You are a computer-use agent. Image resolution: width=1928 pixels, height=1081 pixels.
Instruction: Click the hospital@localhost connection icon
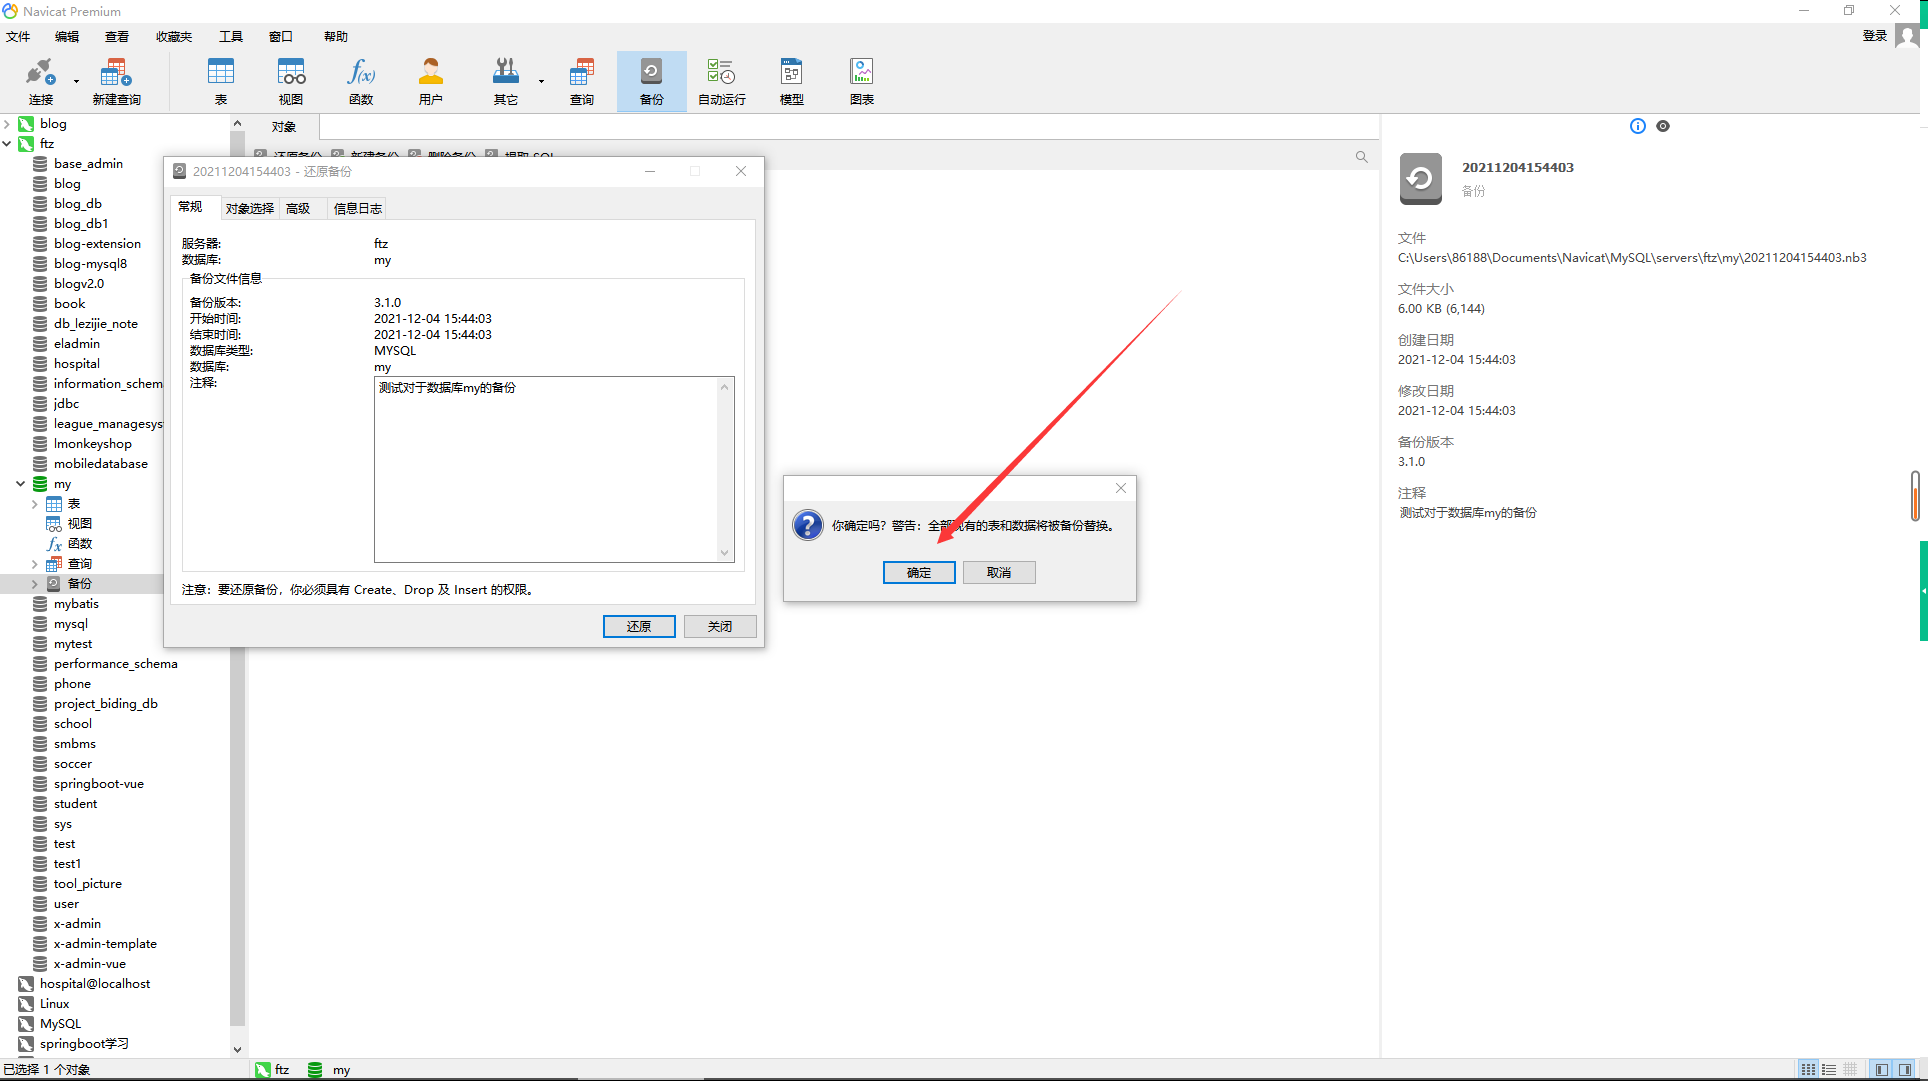[x=26, y=984]
